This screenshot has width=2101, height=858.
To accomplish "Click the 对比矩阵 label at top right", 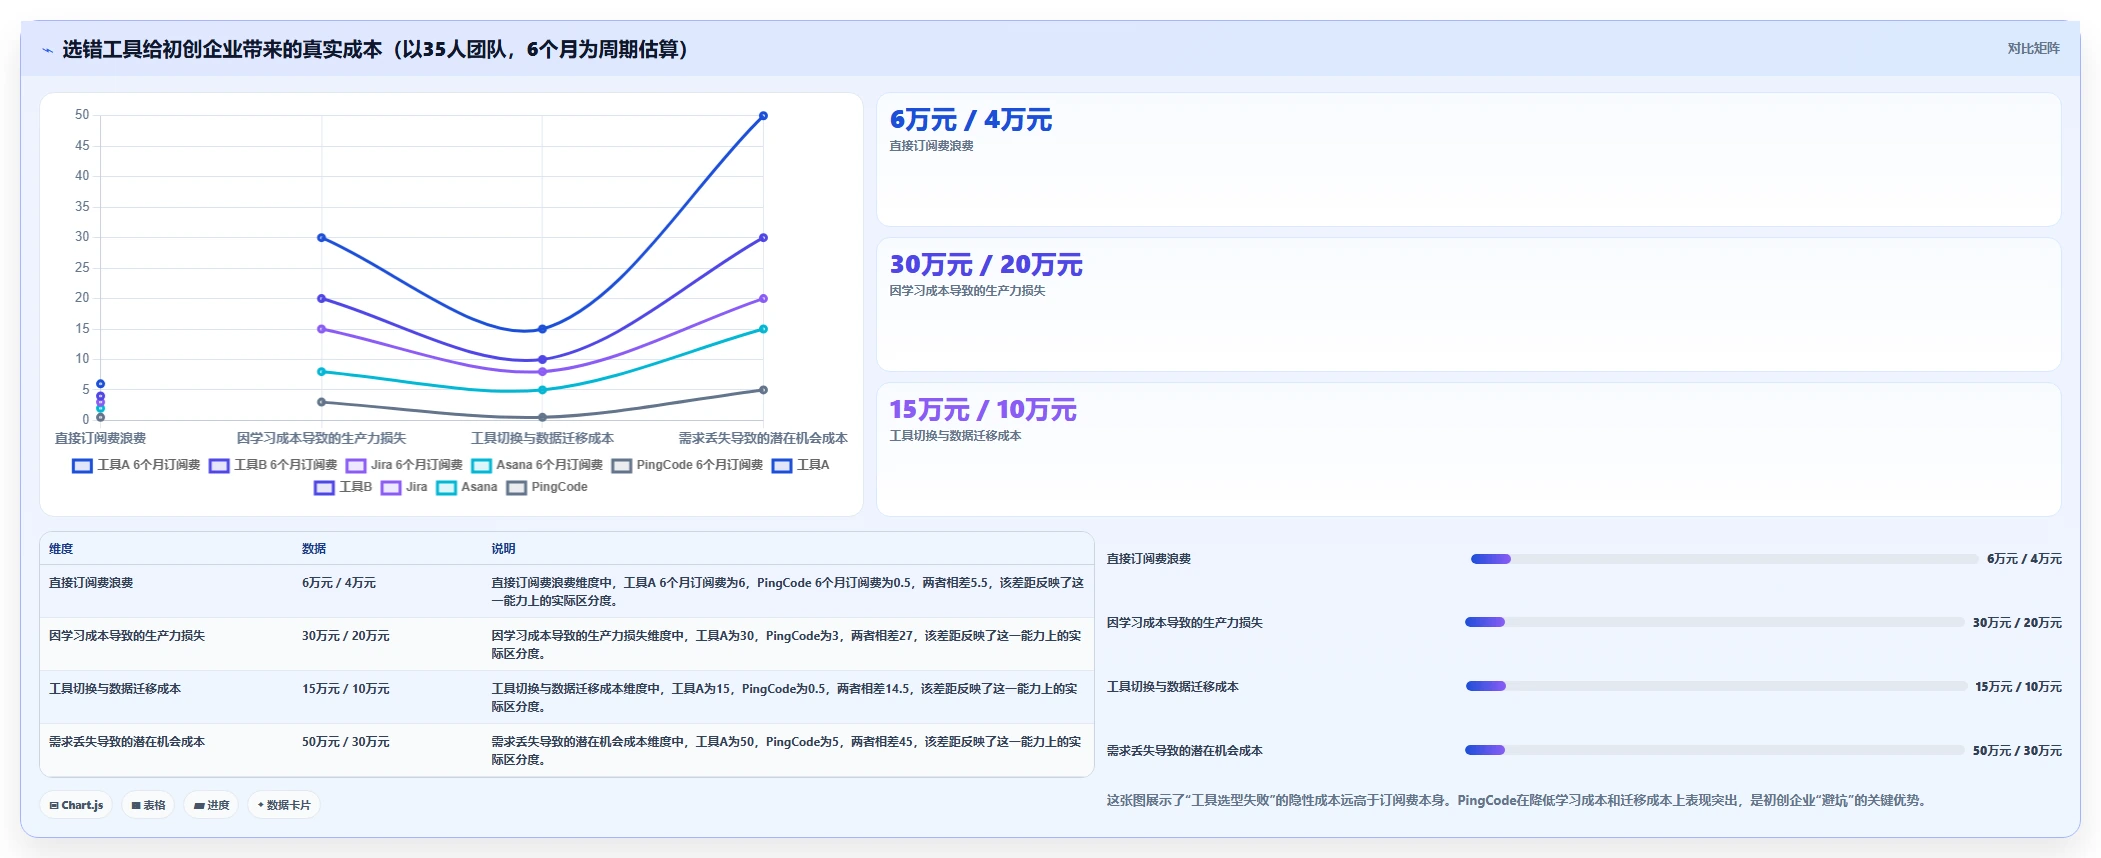I will (2033, 48).
